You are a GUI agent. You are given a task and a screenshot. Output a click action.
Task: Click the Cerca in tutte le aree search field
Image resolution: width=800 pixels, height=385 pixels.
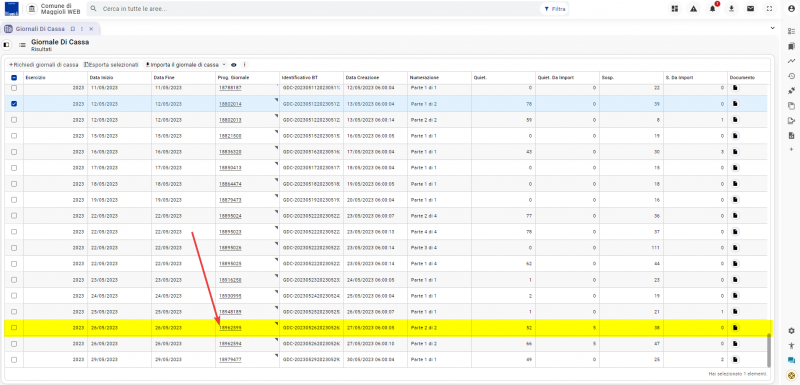[316, 9]
